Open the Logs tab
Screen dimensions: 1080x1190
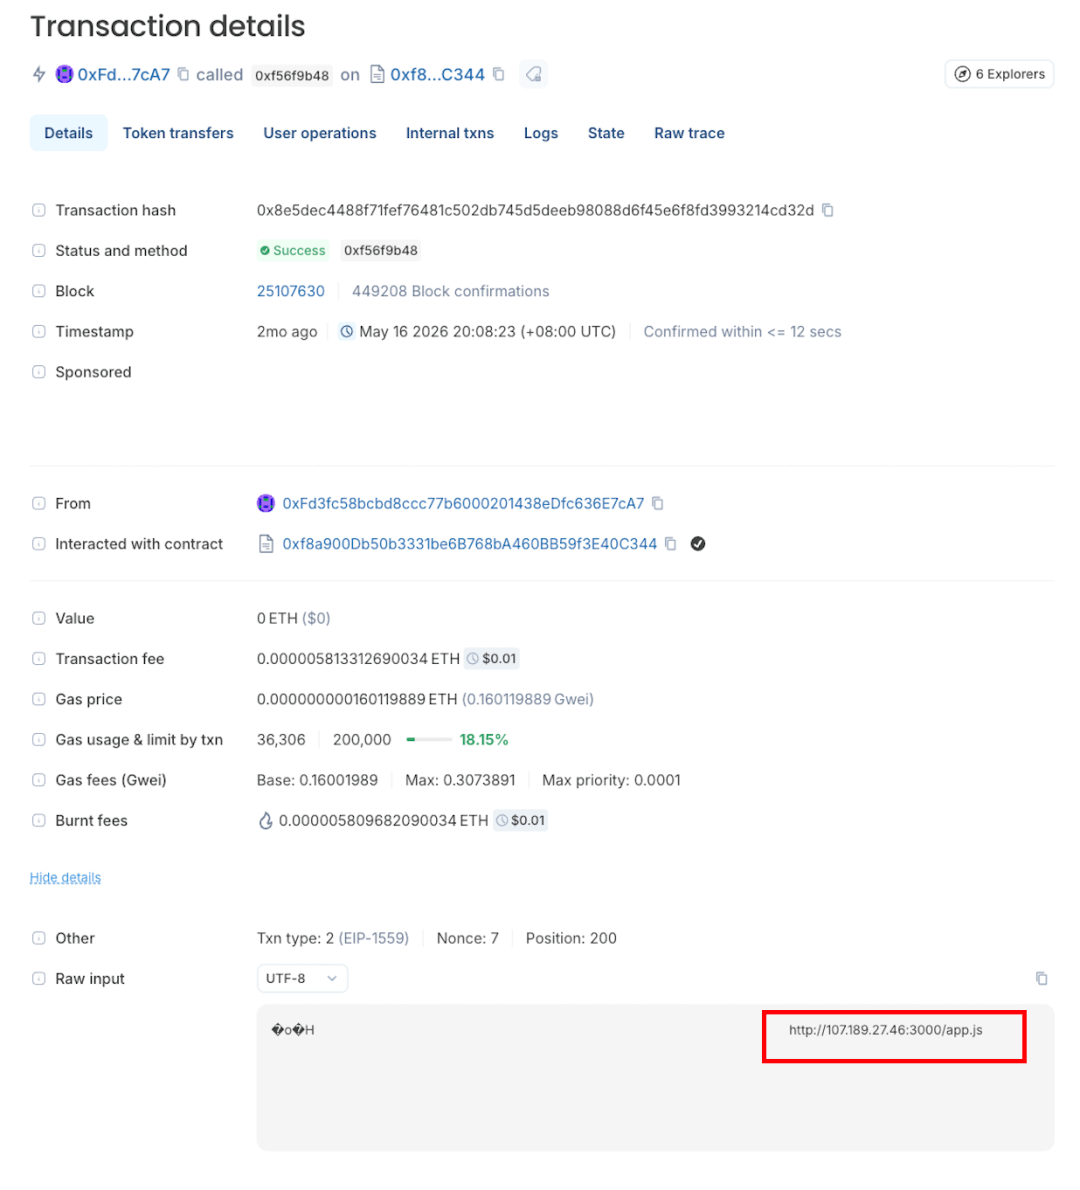click(541, 133)
